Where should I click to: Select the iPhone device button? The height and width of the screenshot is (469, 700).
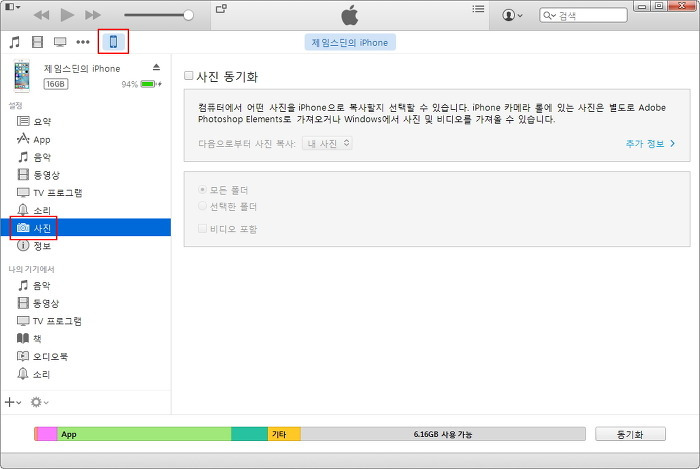(113, 42)
